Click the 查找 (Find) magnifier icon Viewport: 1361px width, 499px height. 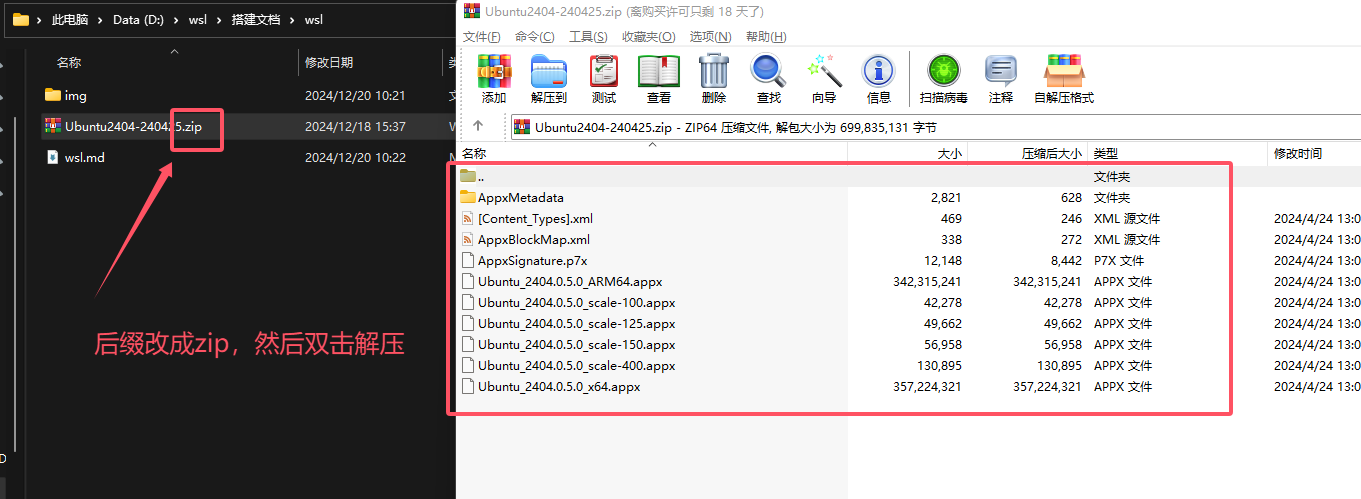click(768, 71)
